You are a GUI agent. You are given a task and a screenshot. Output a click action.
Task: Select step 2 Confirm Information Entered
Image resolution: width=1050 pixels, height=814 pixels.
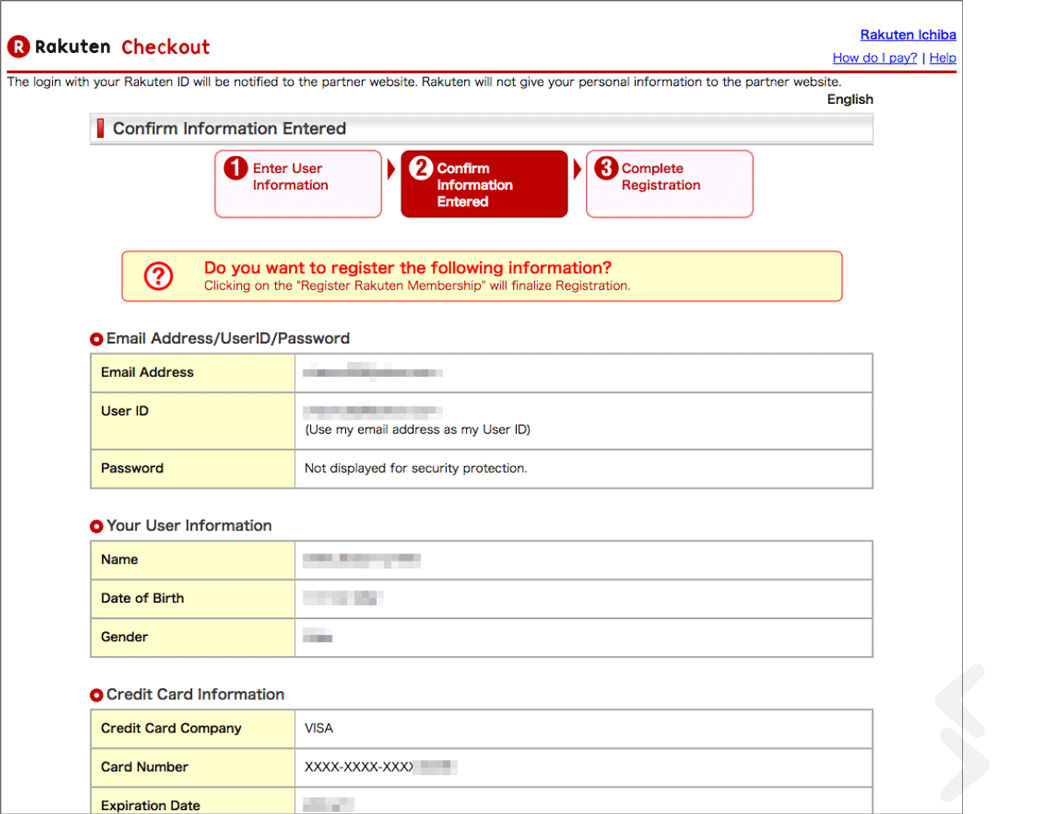pos(484,183)
